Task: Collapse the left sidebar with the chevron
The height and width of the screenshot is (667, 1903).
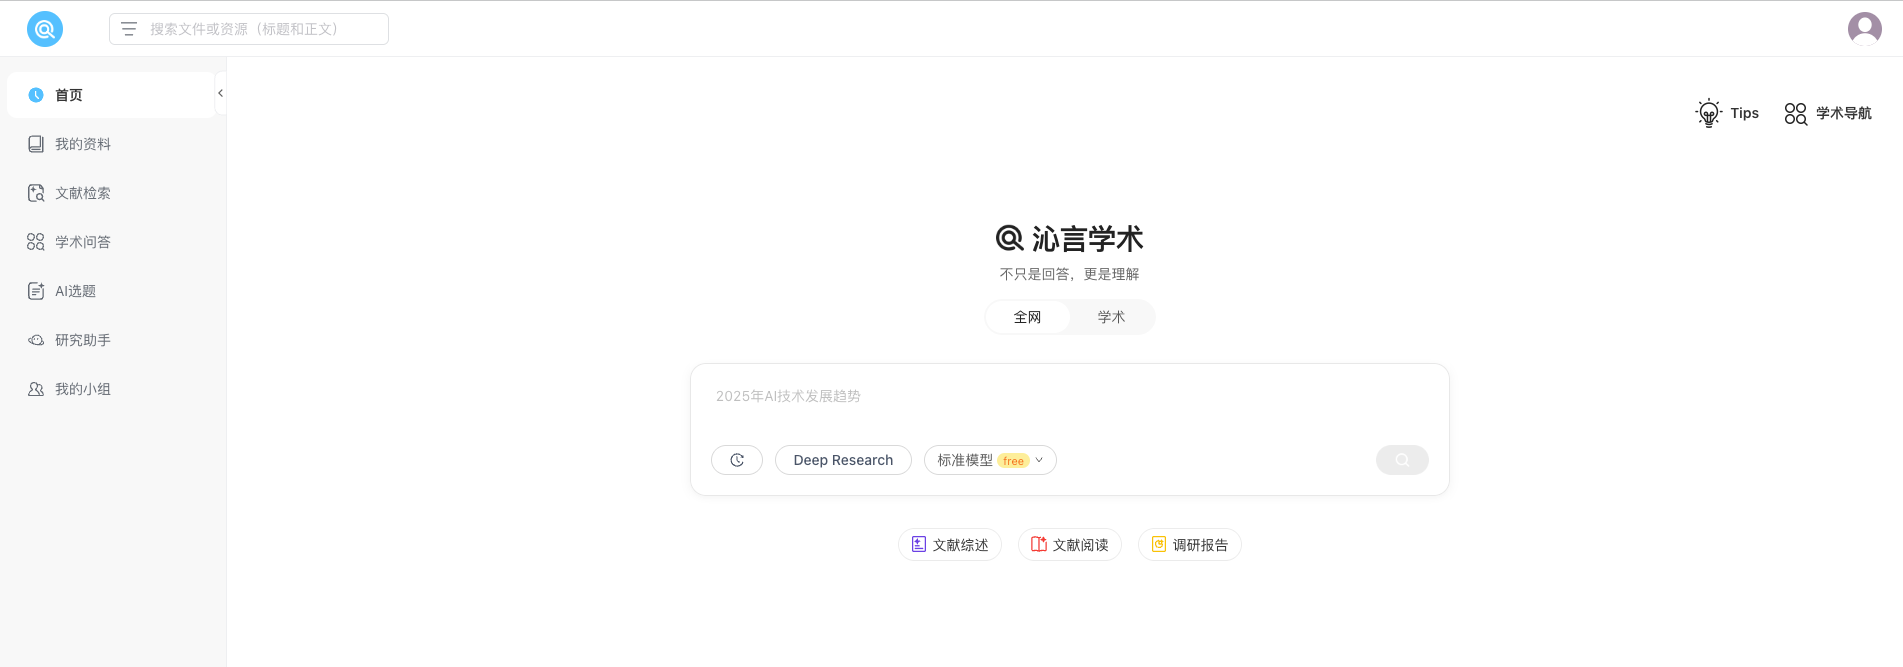Action: tap(220, 93)
